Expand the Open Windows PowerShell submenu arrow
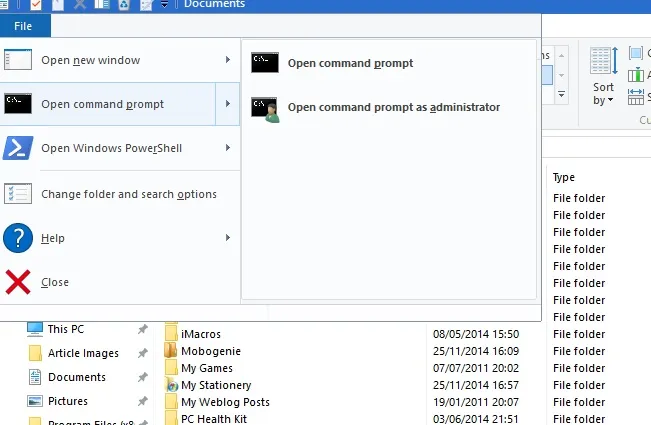651x425 pixels. click(228, 148)
